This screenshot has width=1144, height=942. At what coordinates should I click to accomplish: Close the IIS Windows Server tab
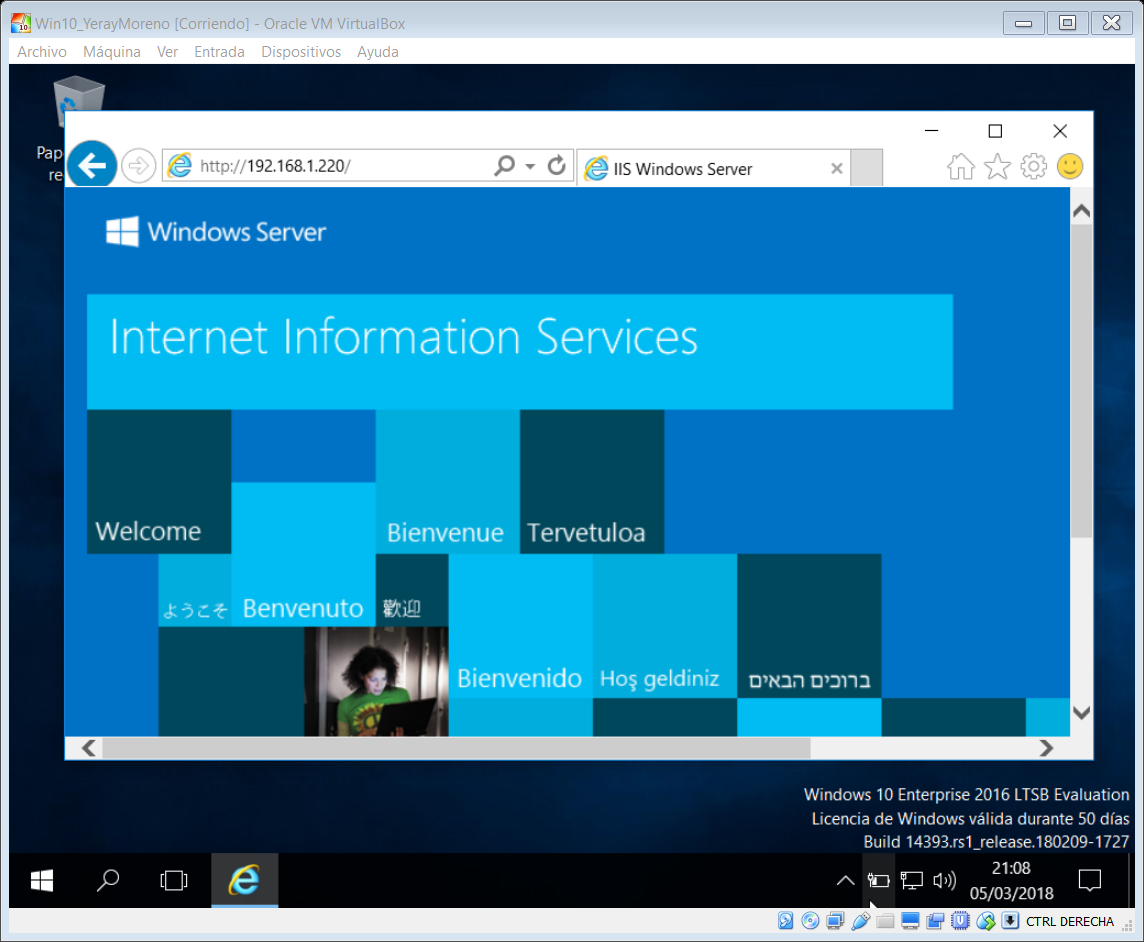837,169
